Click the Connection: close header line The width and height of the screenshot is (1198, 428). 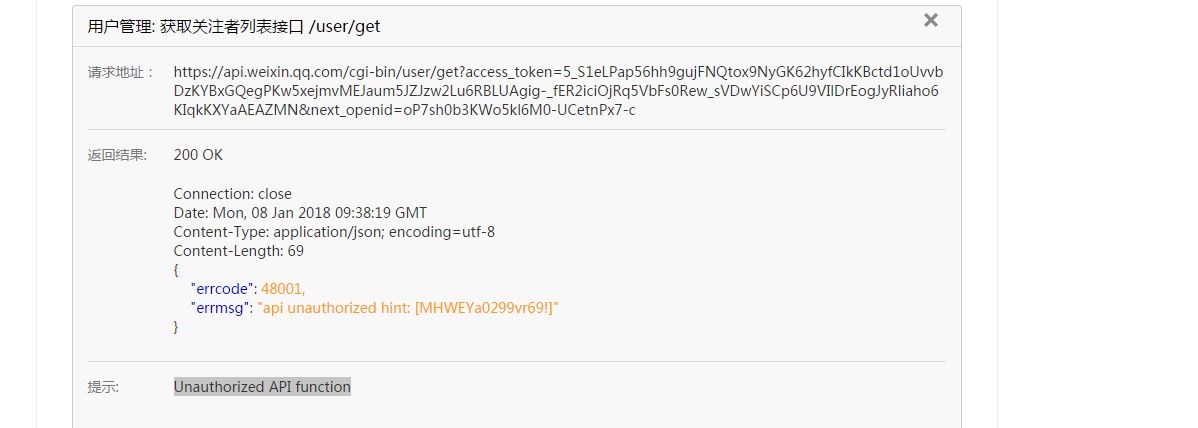232,194
